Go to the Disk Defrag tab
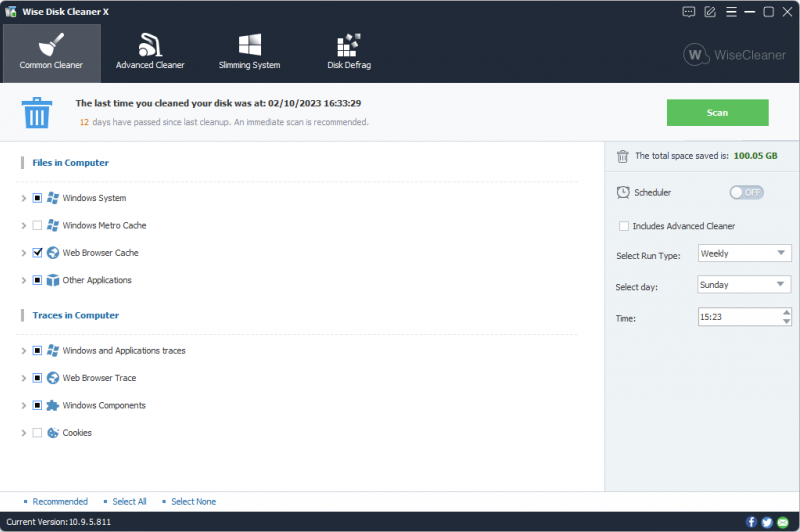Viewport: 800px width, 532px height. pos(349,53)
